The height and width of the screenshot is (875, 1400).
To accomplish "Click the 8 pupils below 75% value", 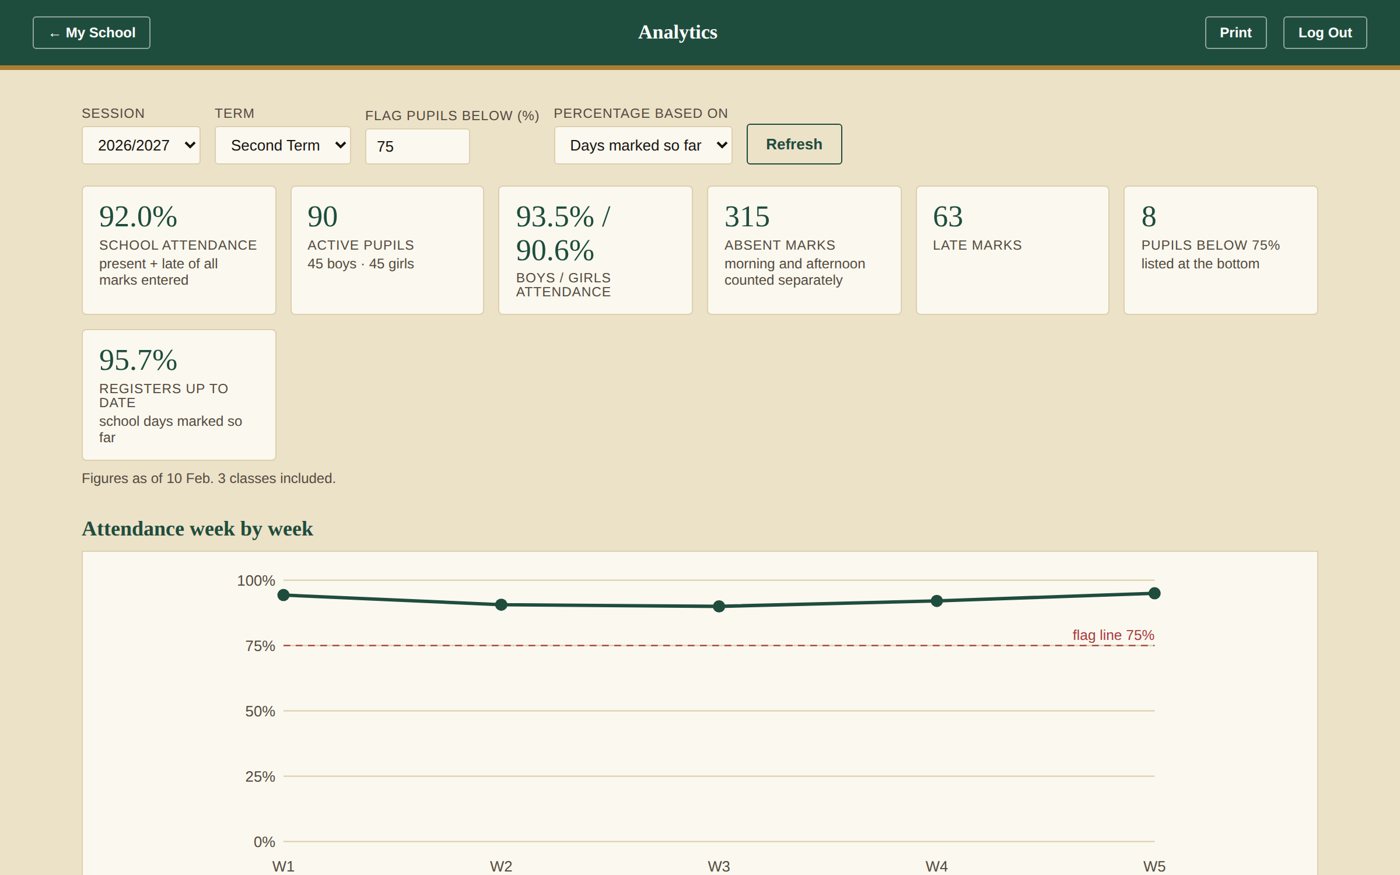I will [1149, 216].
